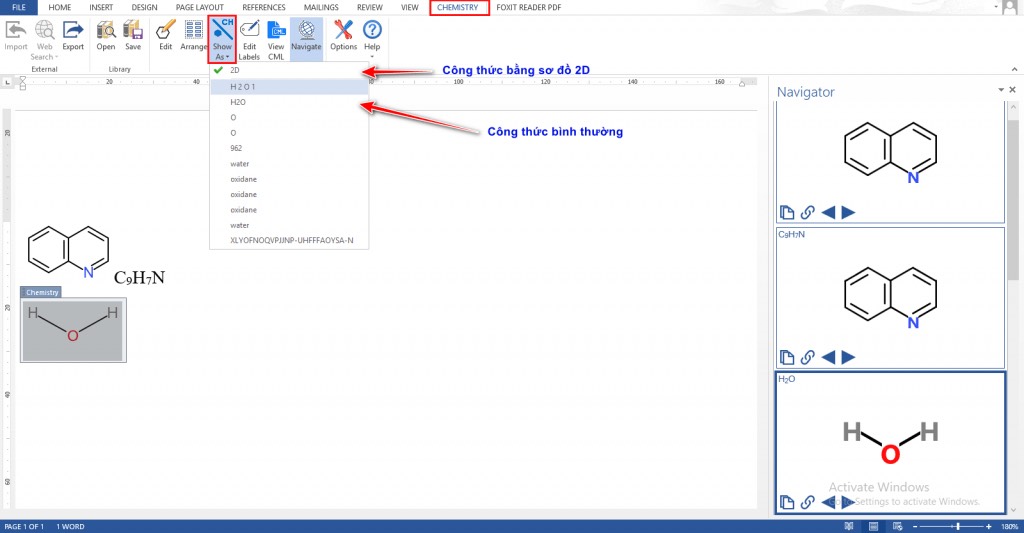Select the XLYOFNOQVPJJNP-UHFFFAOYSA-N InChIKey entry

tap(289, 240)
